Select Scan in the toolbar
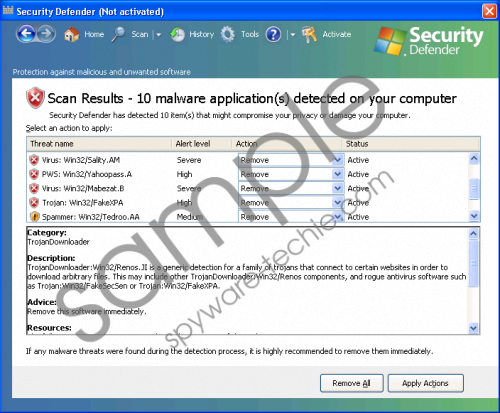 pos(140,34)
